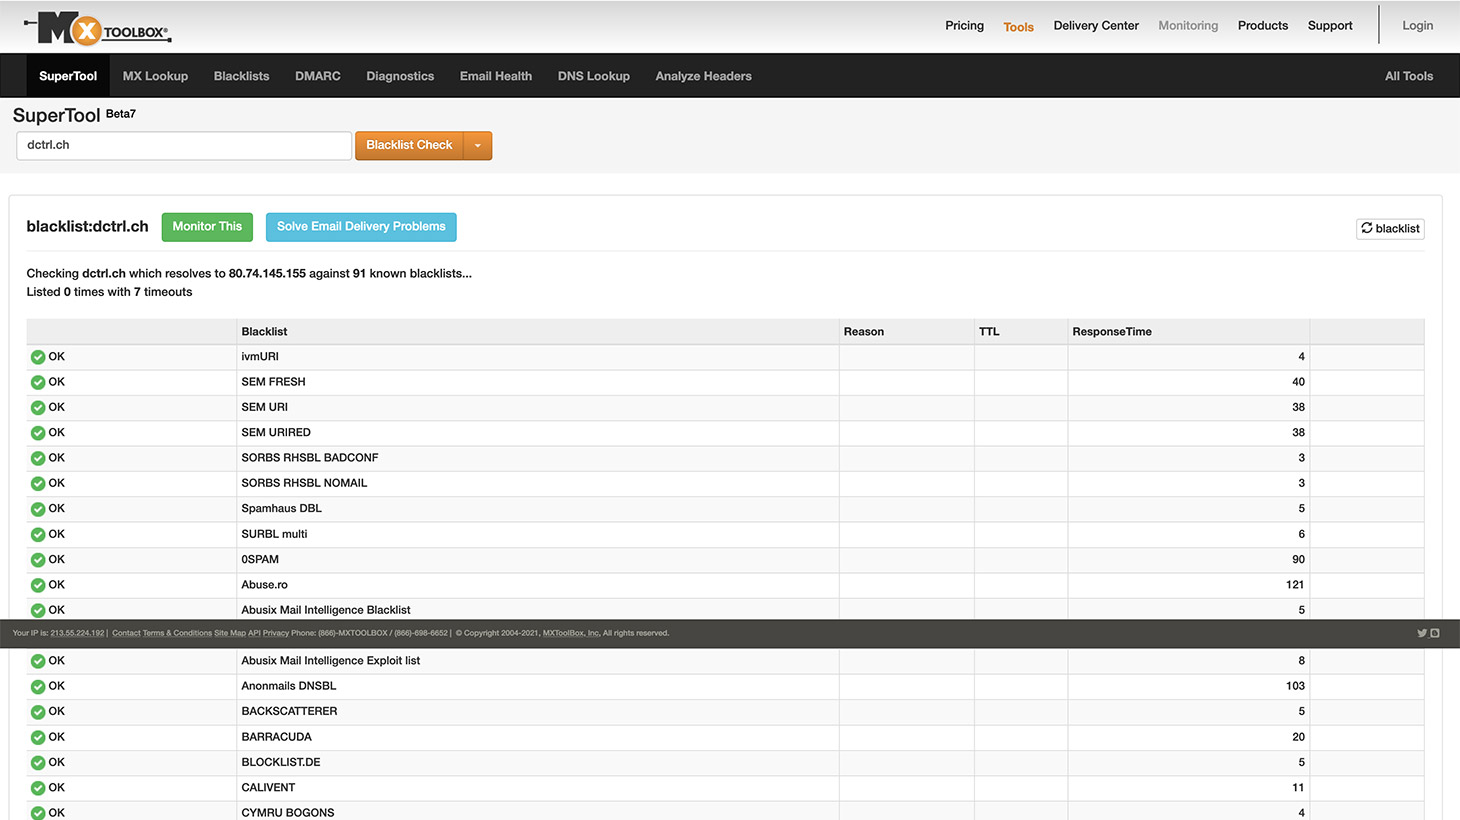Click Solve Email Delivery Problems button
Screen dimensions: 1460x820
[x=361, y=227]
